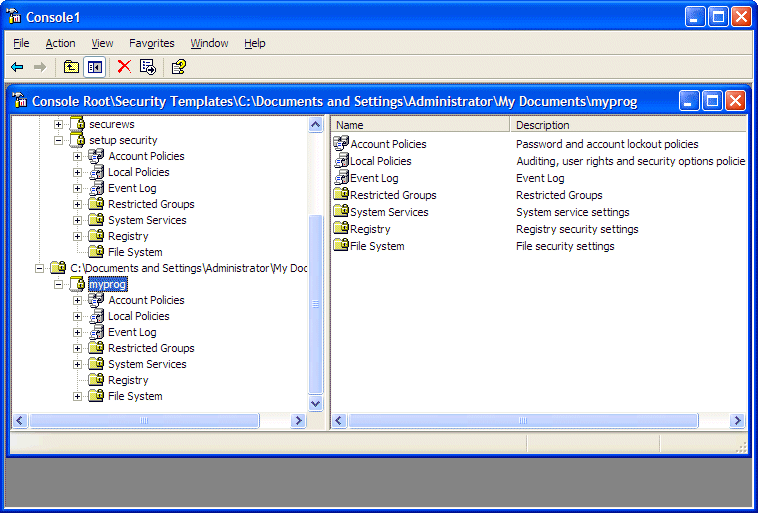
Task: Select Restricted Groups label under myprog
Action: [x=151, y=348]
